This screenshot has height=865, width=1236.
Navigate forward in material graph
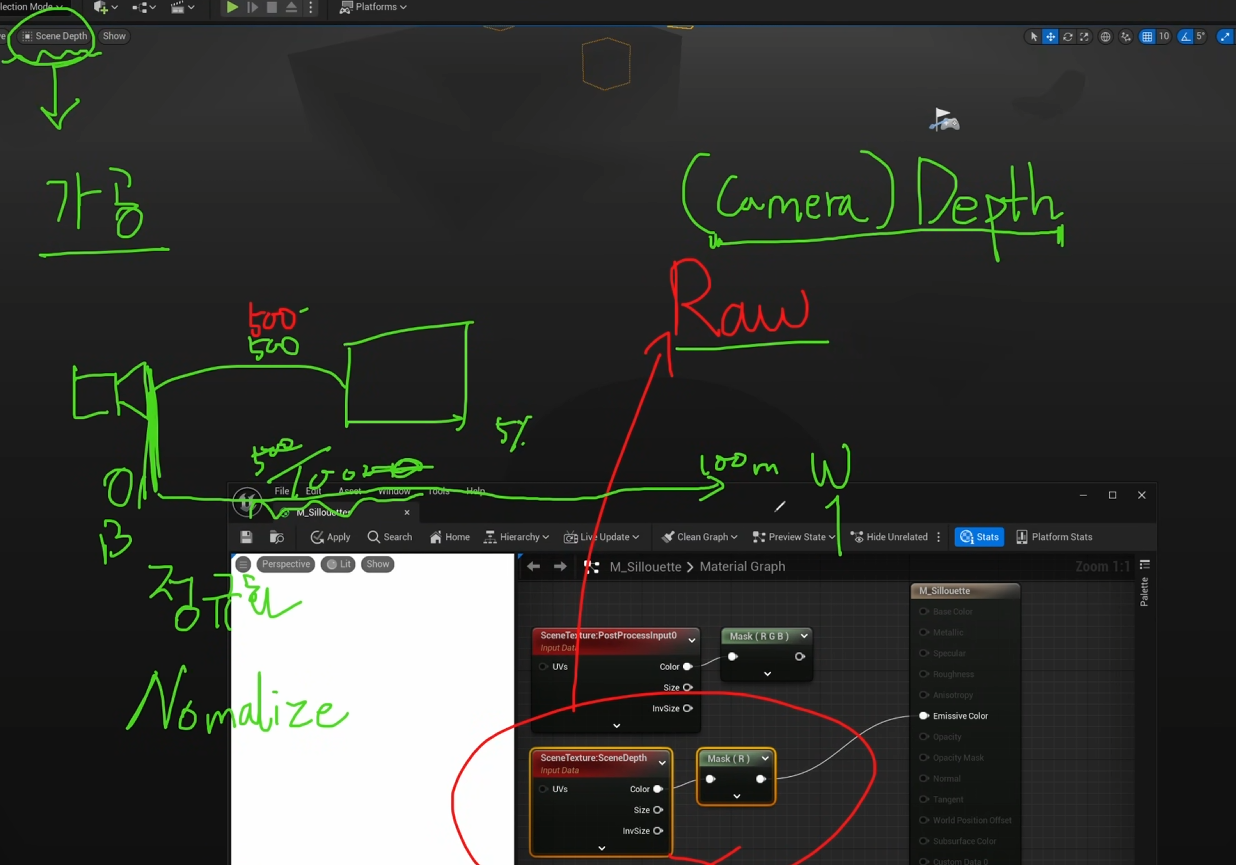pos(560,567)
